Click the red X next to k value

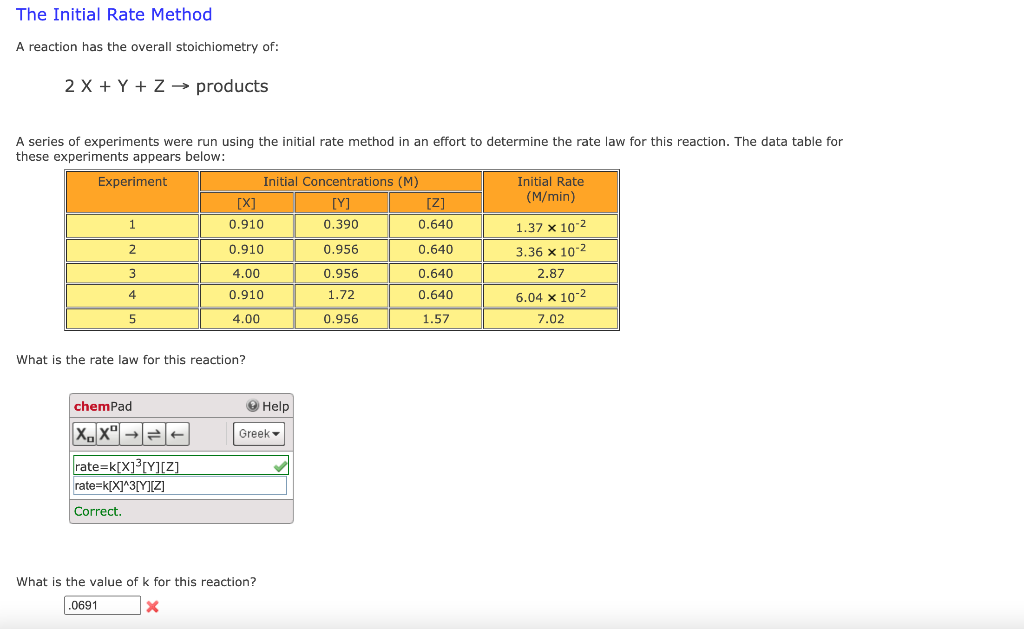tap(152, 606)
